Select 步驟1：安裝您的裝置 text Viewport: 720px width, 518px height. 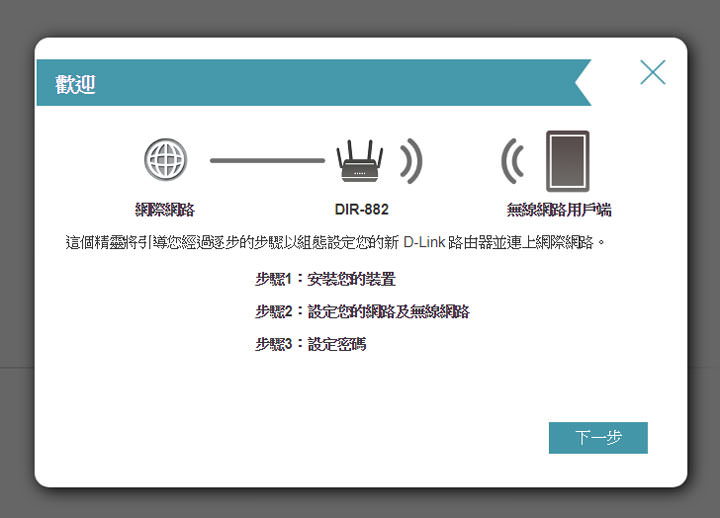click(325, 279)
